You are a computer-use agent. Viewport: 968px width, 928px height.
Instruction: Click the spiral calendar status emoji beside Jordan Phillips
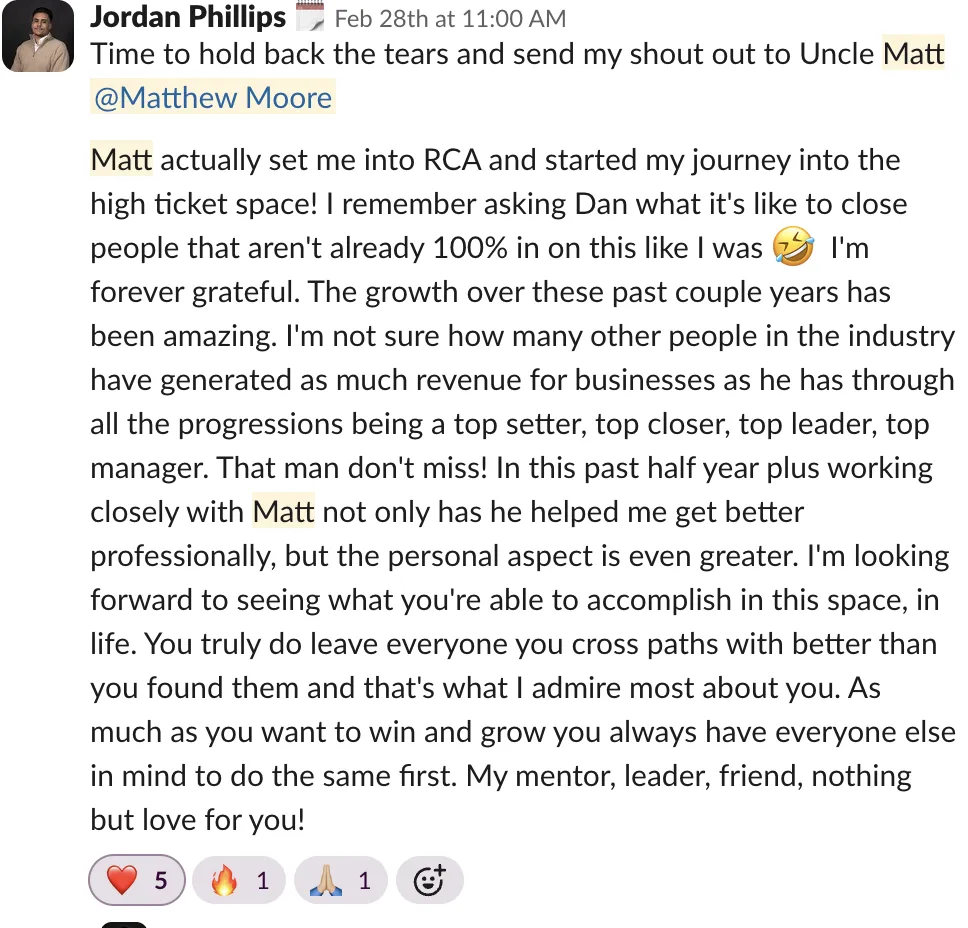point(310,17)
